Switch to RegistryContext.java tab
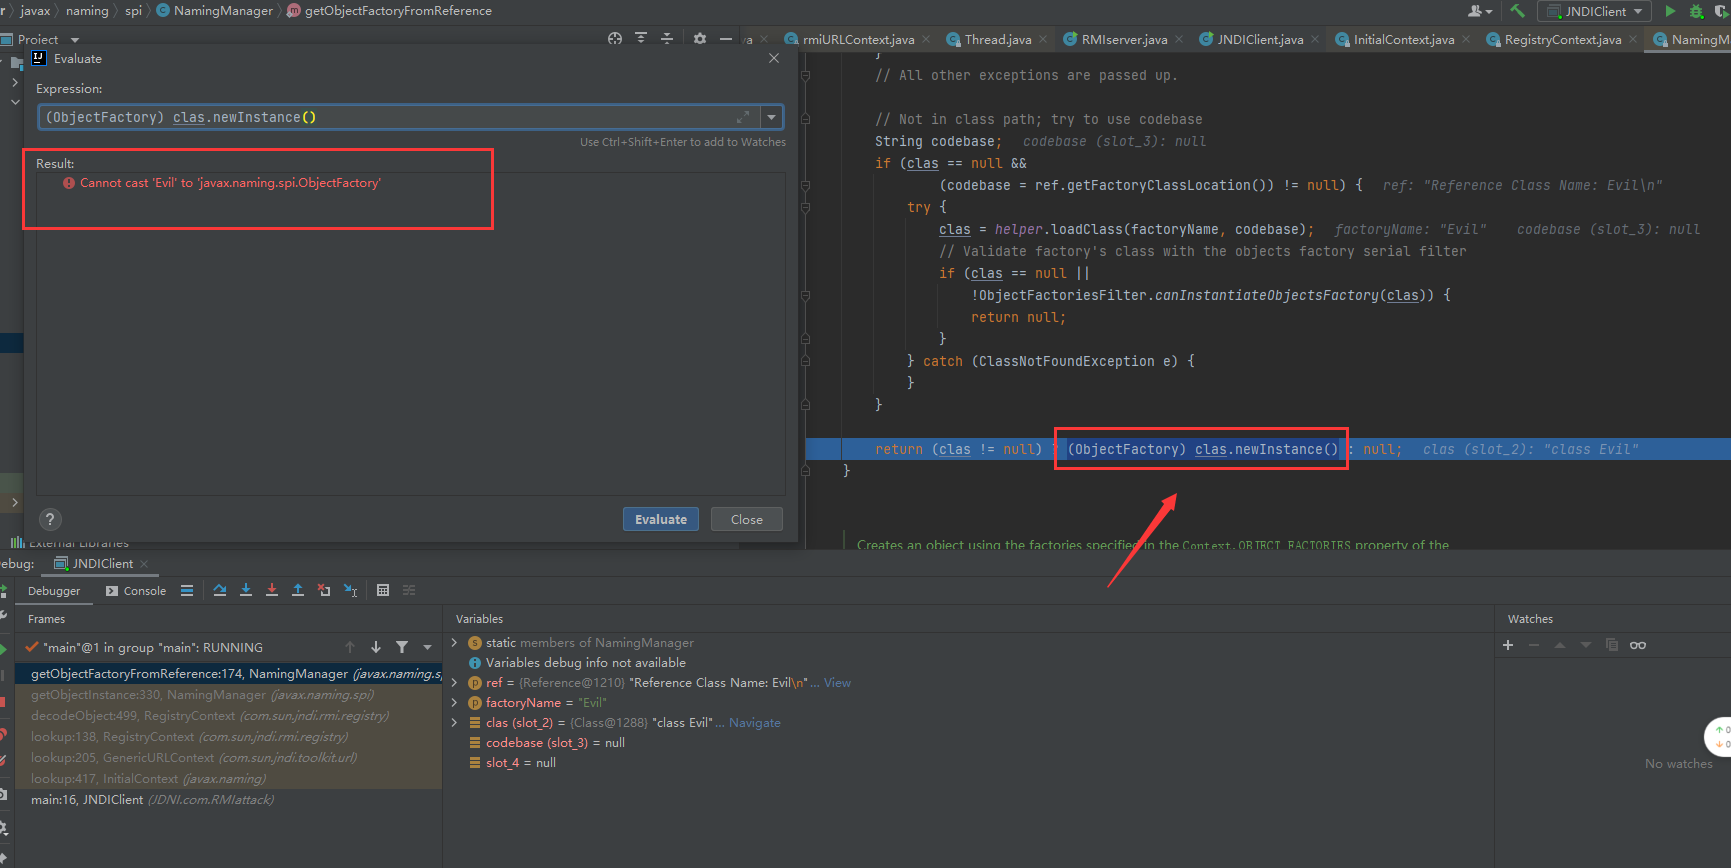Image resolution: width=1731 pixels, height=868 pixels. pos(1562,40)
